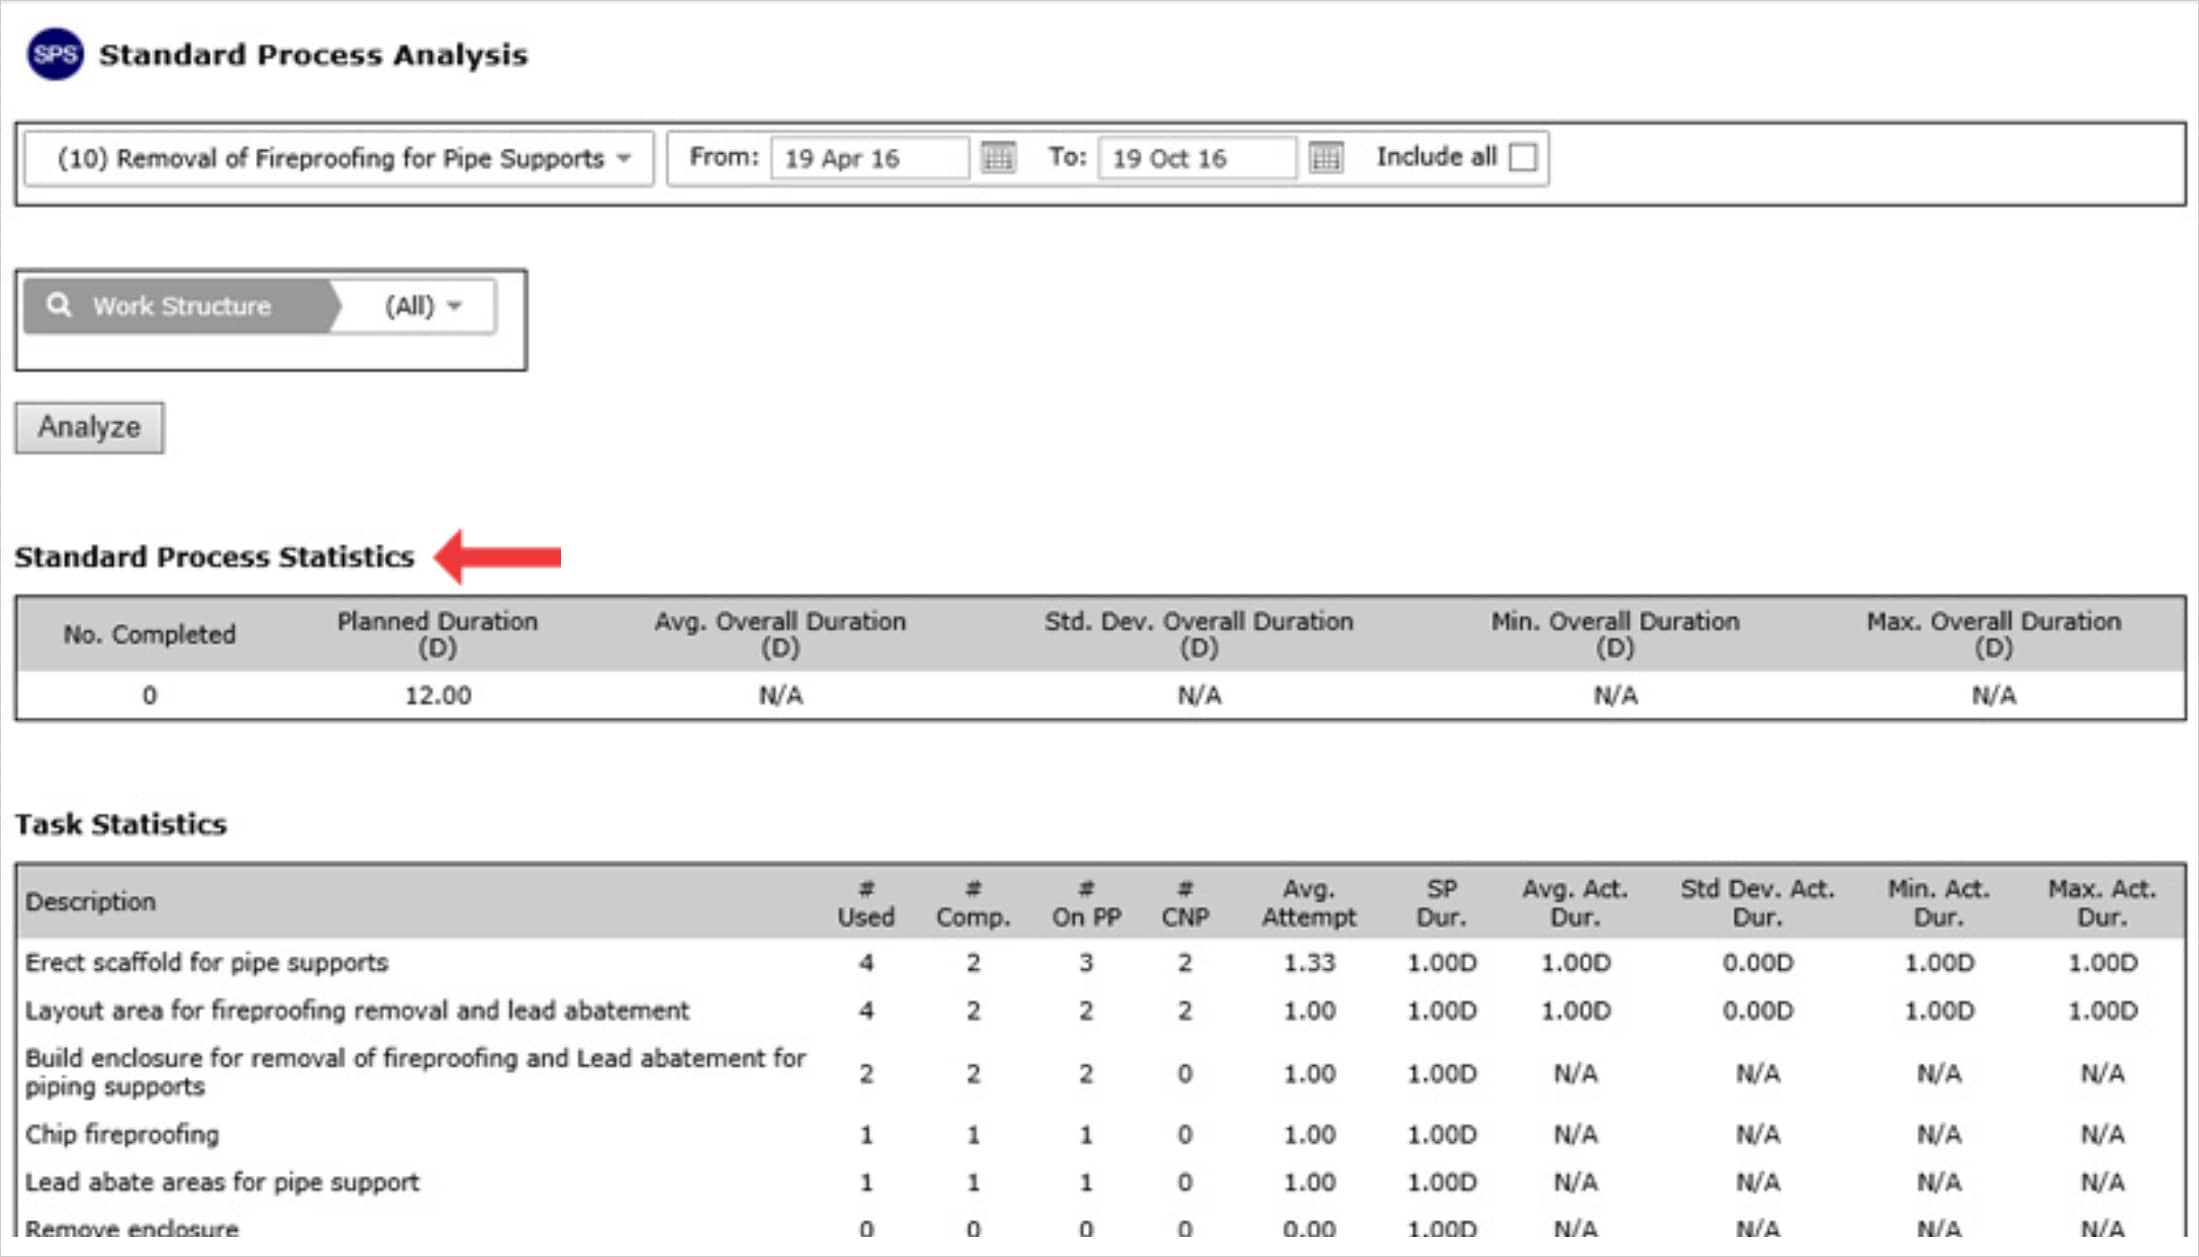Click the Analyze button

(89, 427)
